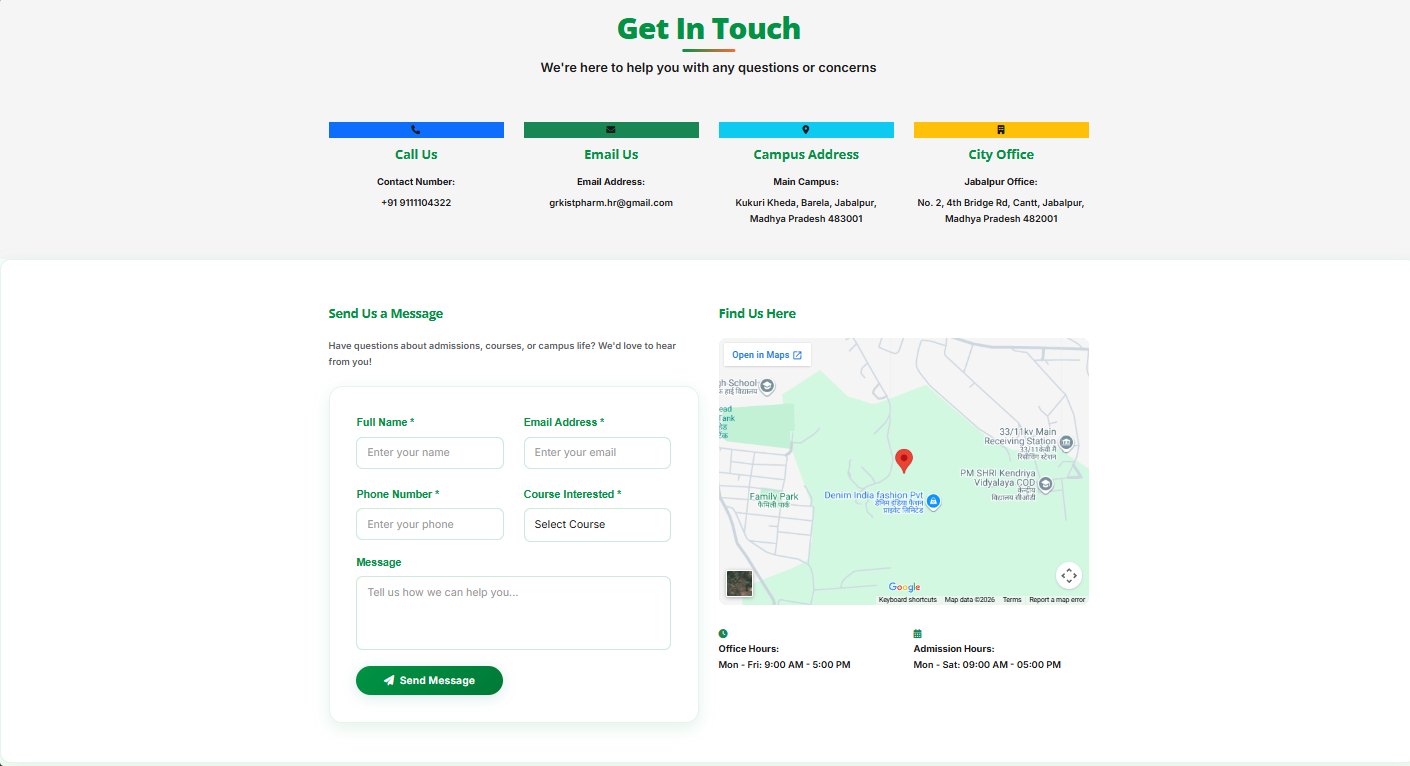Click the building icon above City Office
Image resolution: width=1410 pixels, height=766 pixels.
point(1000,129)
